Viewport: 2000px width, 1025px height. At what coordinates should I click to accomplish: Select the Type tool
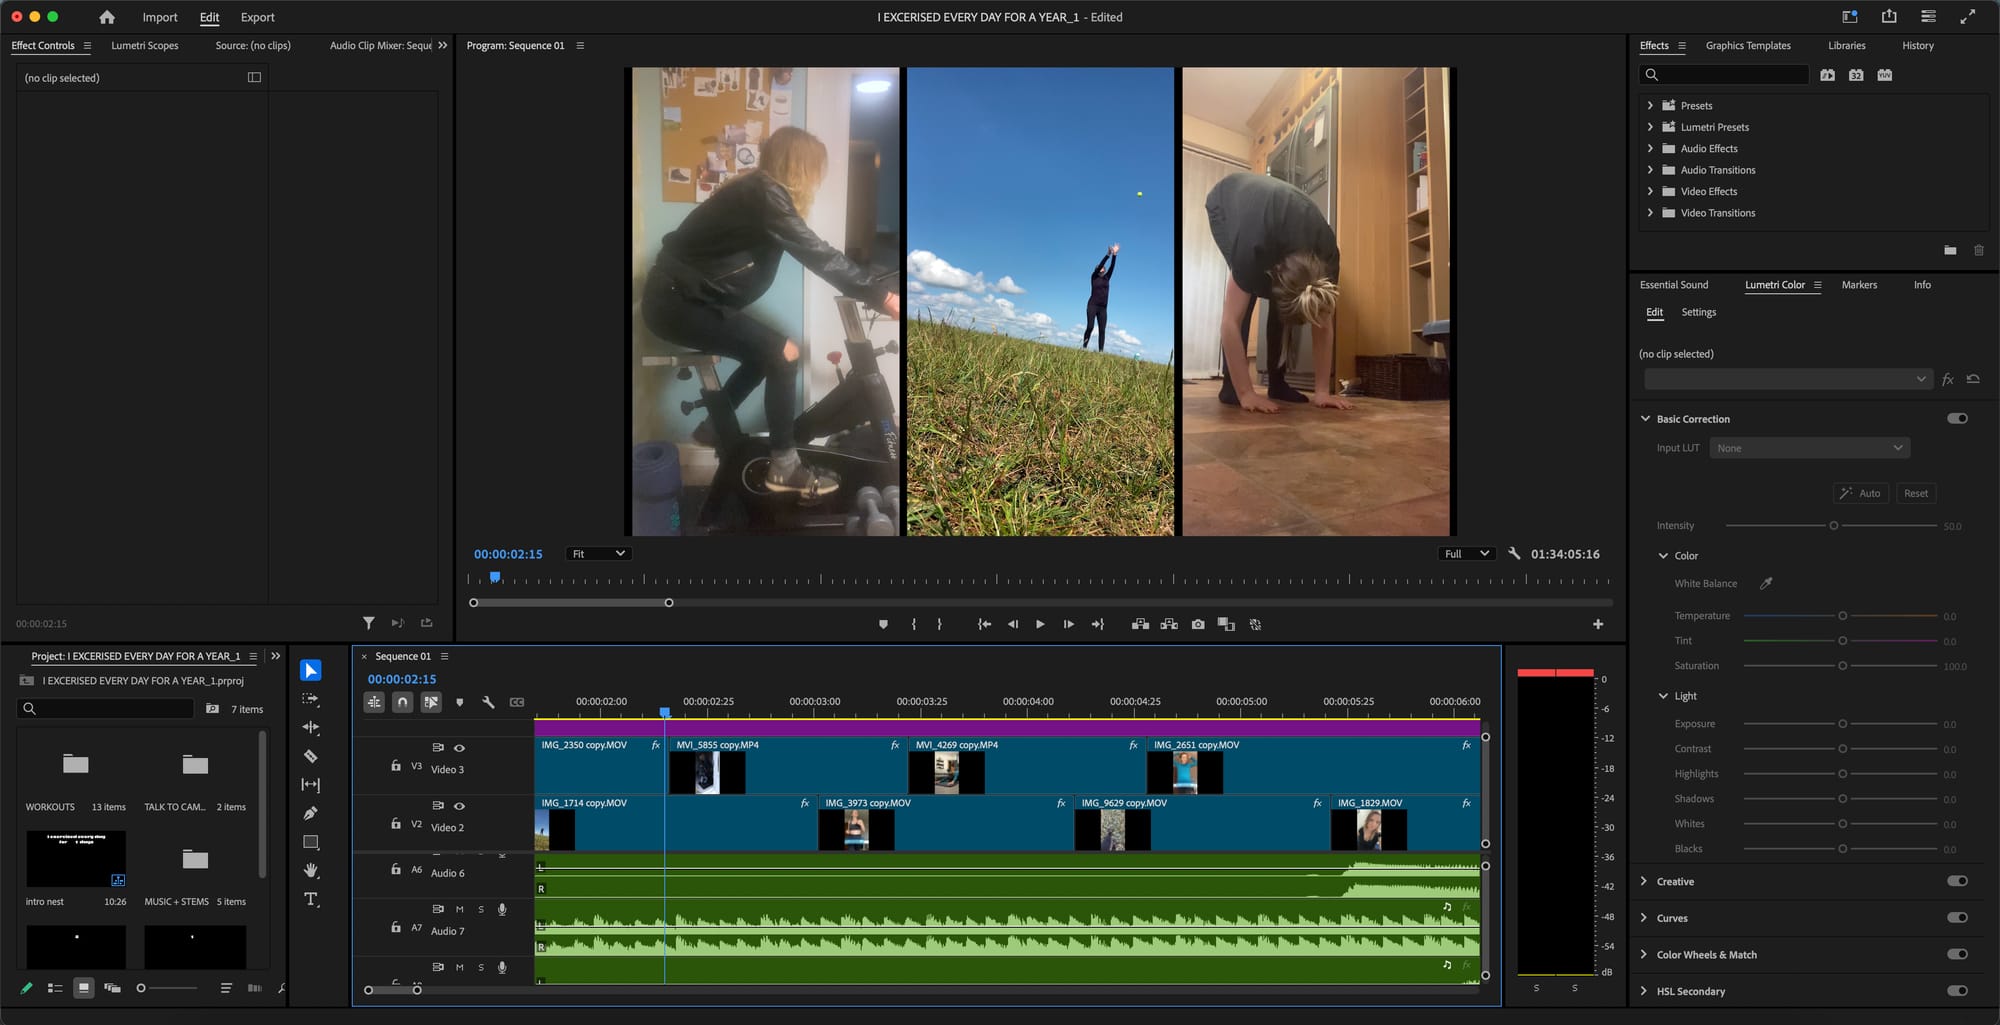tap(311, 899)
